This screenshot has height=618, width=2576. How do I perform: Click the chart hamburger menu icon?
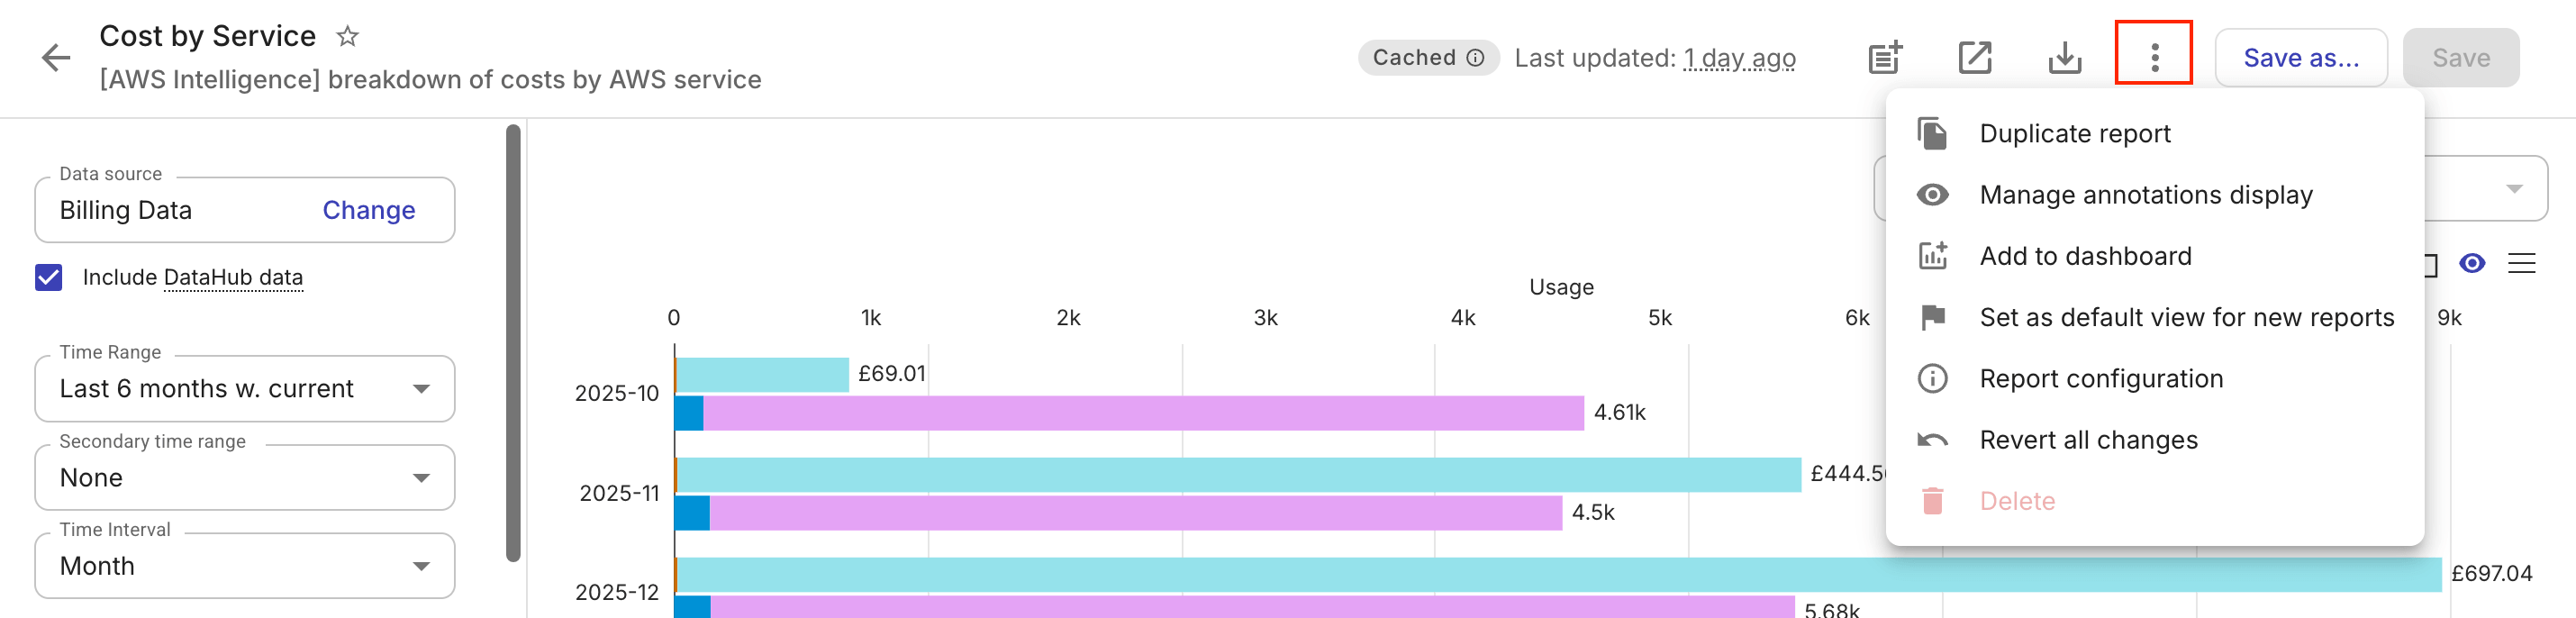click(x=2521, y=264)
